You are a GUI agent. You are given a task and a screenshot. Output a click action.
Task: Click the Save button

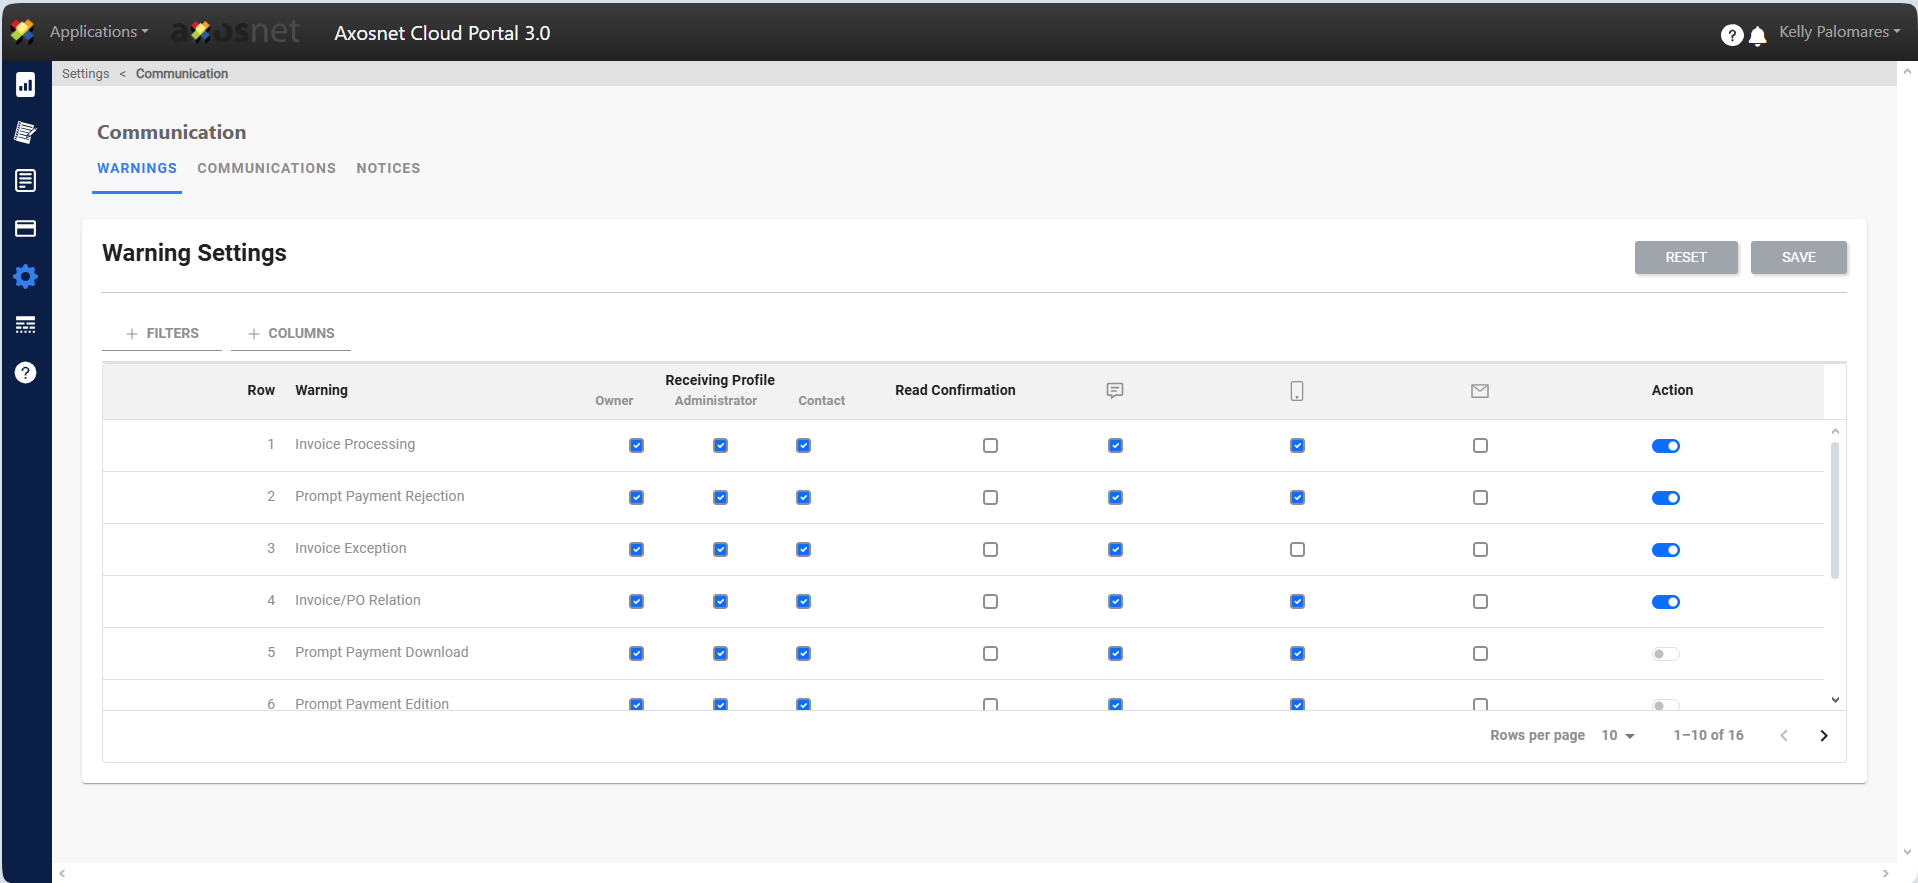point(1798,258)
